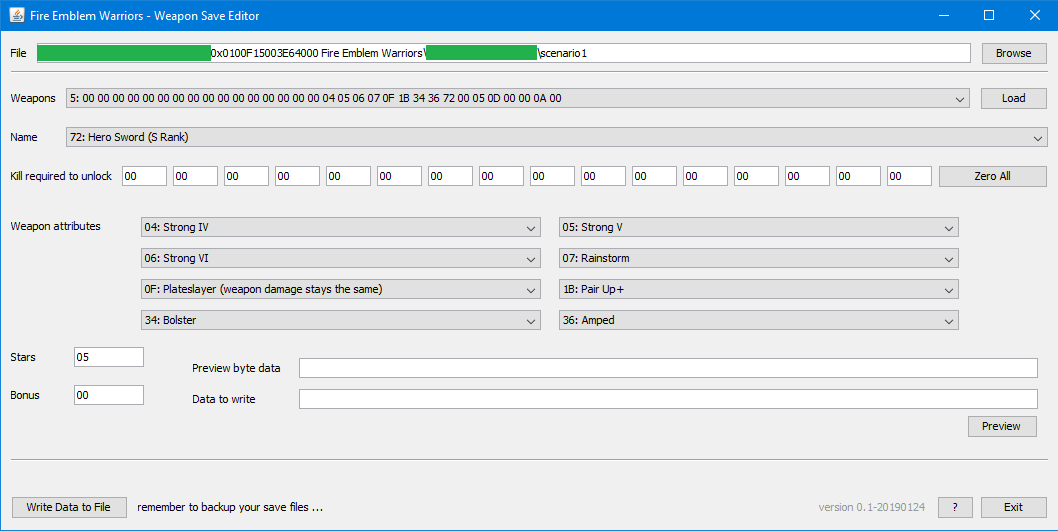Click the first Kill required to unlock field
Screen dimensions: 1058x531
pyautogui.click(x=144, y=176)
